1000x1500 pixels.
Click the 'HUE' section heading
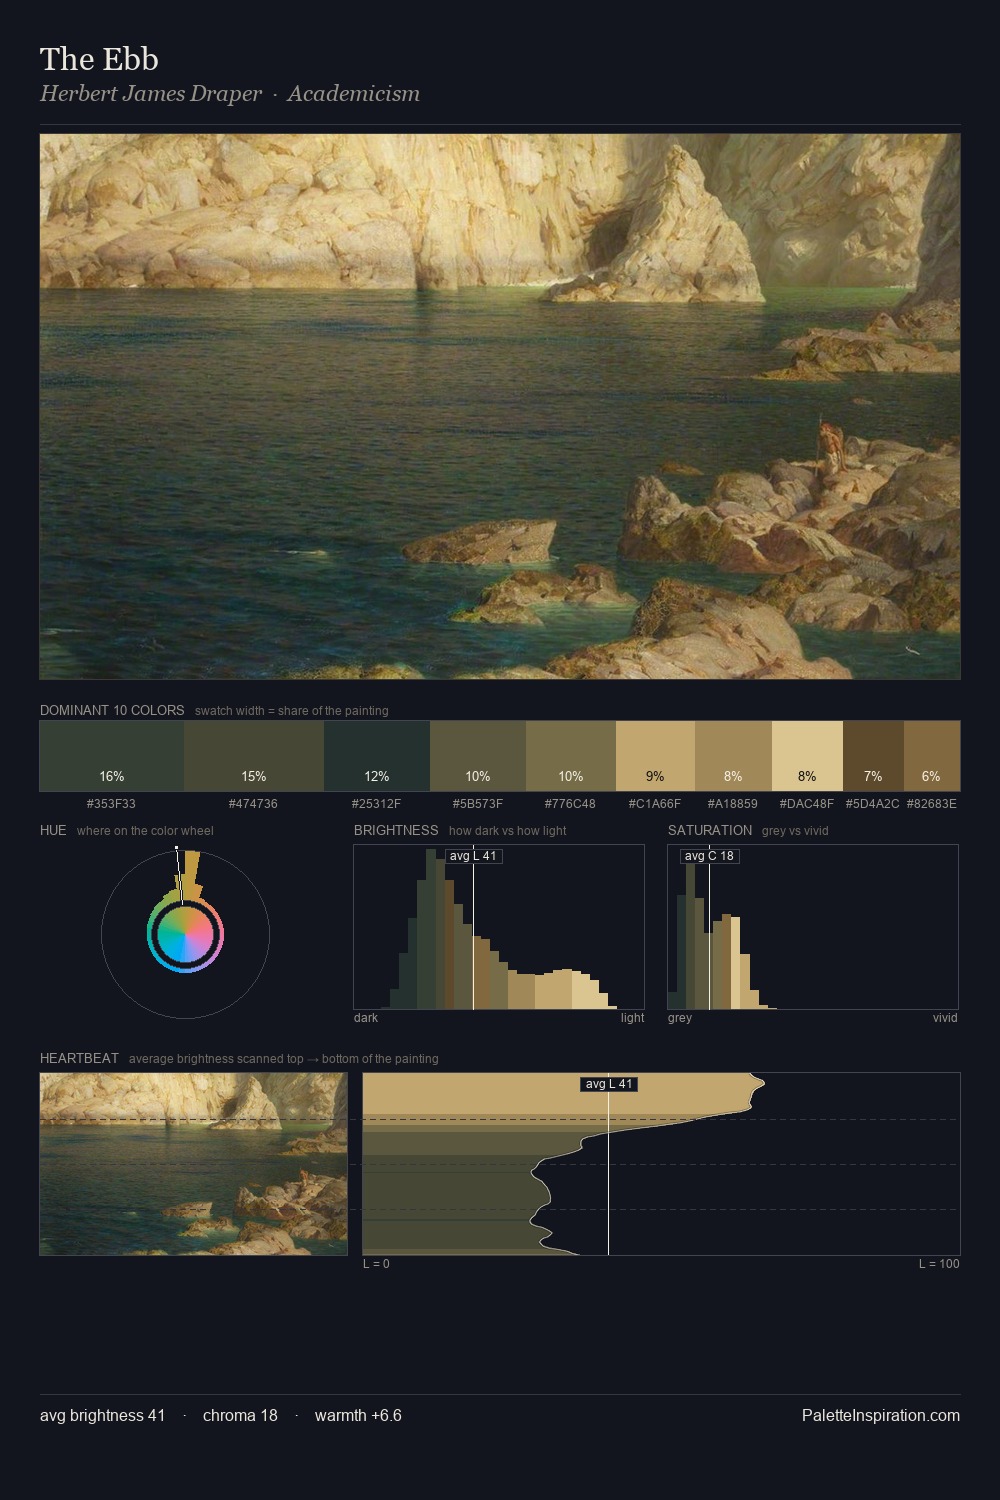53,830
